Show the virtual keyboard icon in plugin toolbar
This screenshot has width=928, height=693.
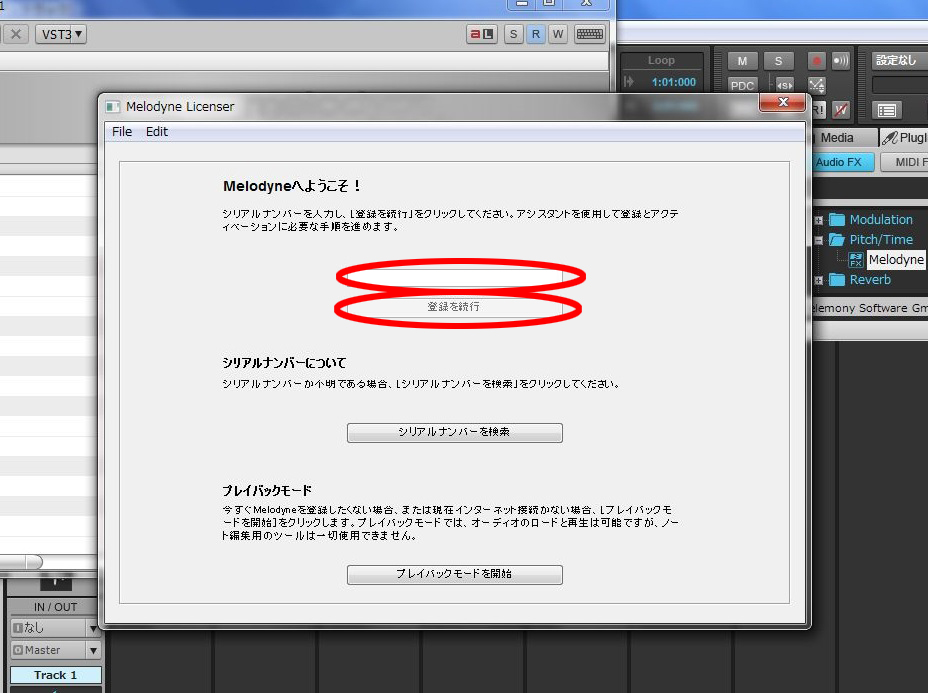coord(589,34)
